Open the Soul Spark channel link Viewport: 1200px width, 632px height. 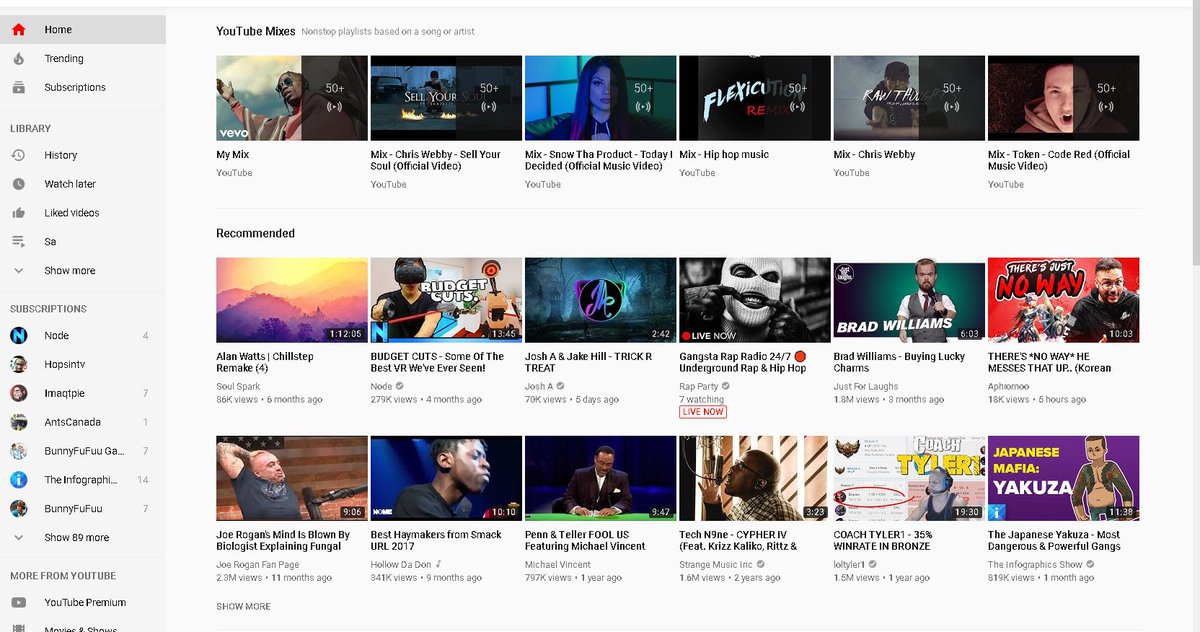pyautogui.click(x=238, y=386)
